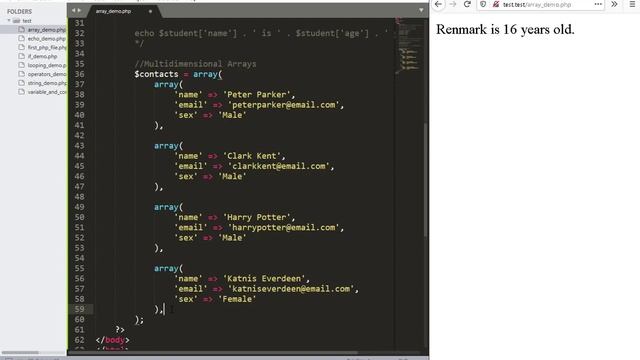The height and width of the screenshot is (360, 640).
Task: Click the closing </body> tag
Action: click(113, 340)
